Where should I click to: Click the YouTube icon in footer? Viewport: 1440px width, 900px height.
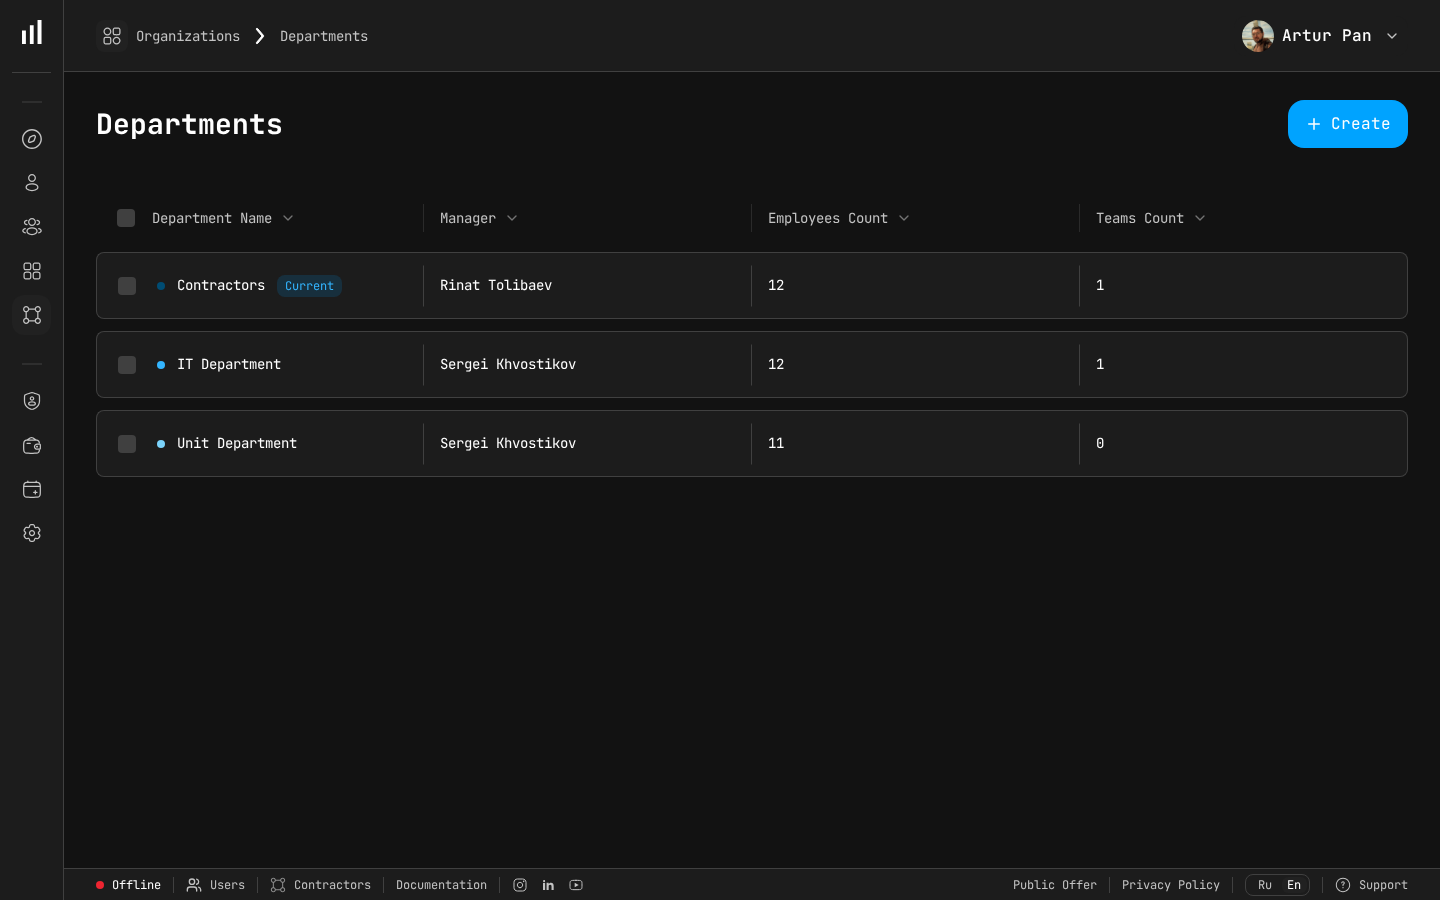tap(576, 885)
